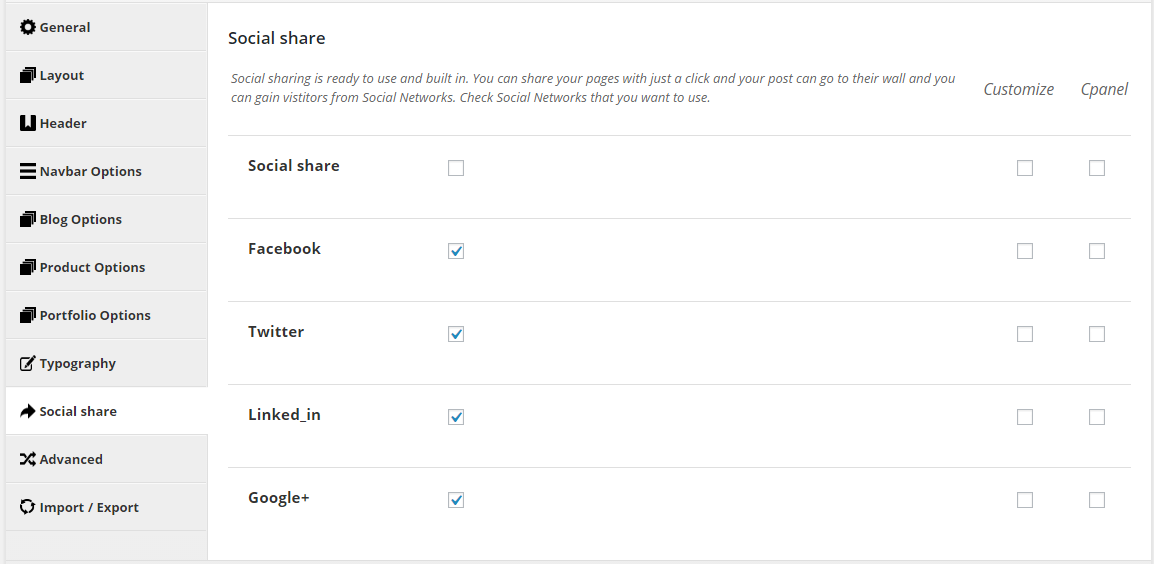
Task: Click the Social share arrow icon
Action: pyautogui.click(x=28, y=411)
